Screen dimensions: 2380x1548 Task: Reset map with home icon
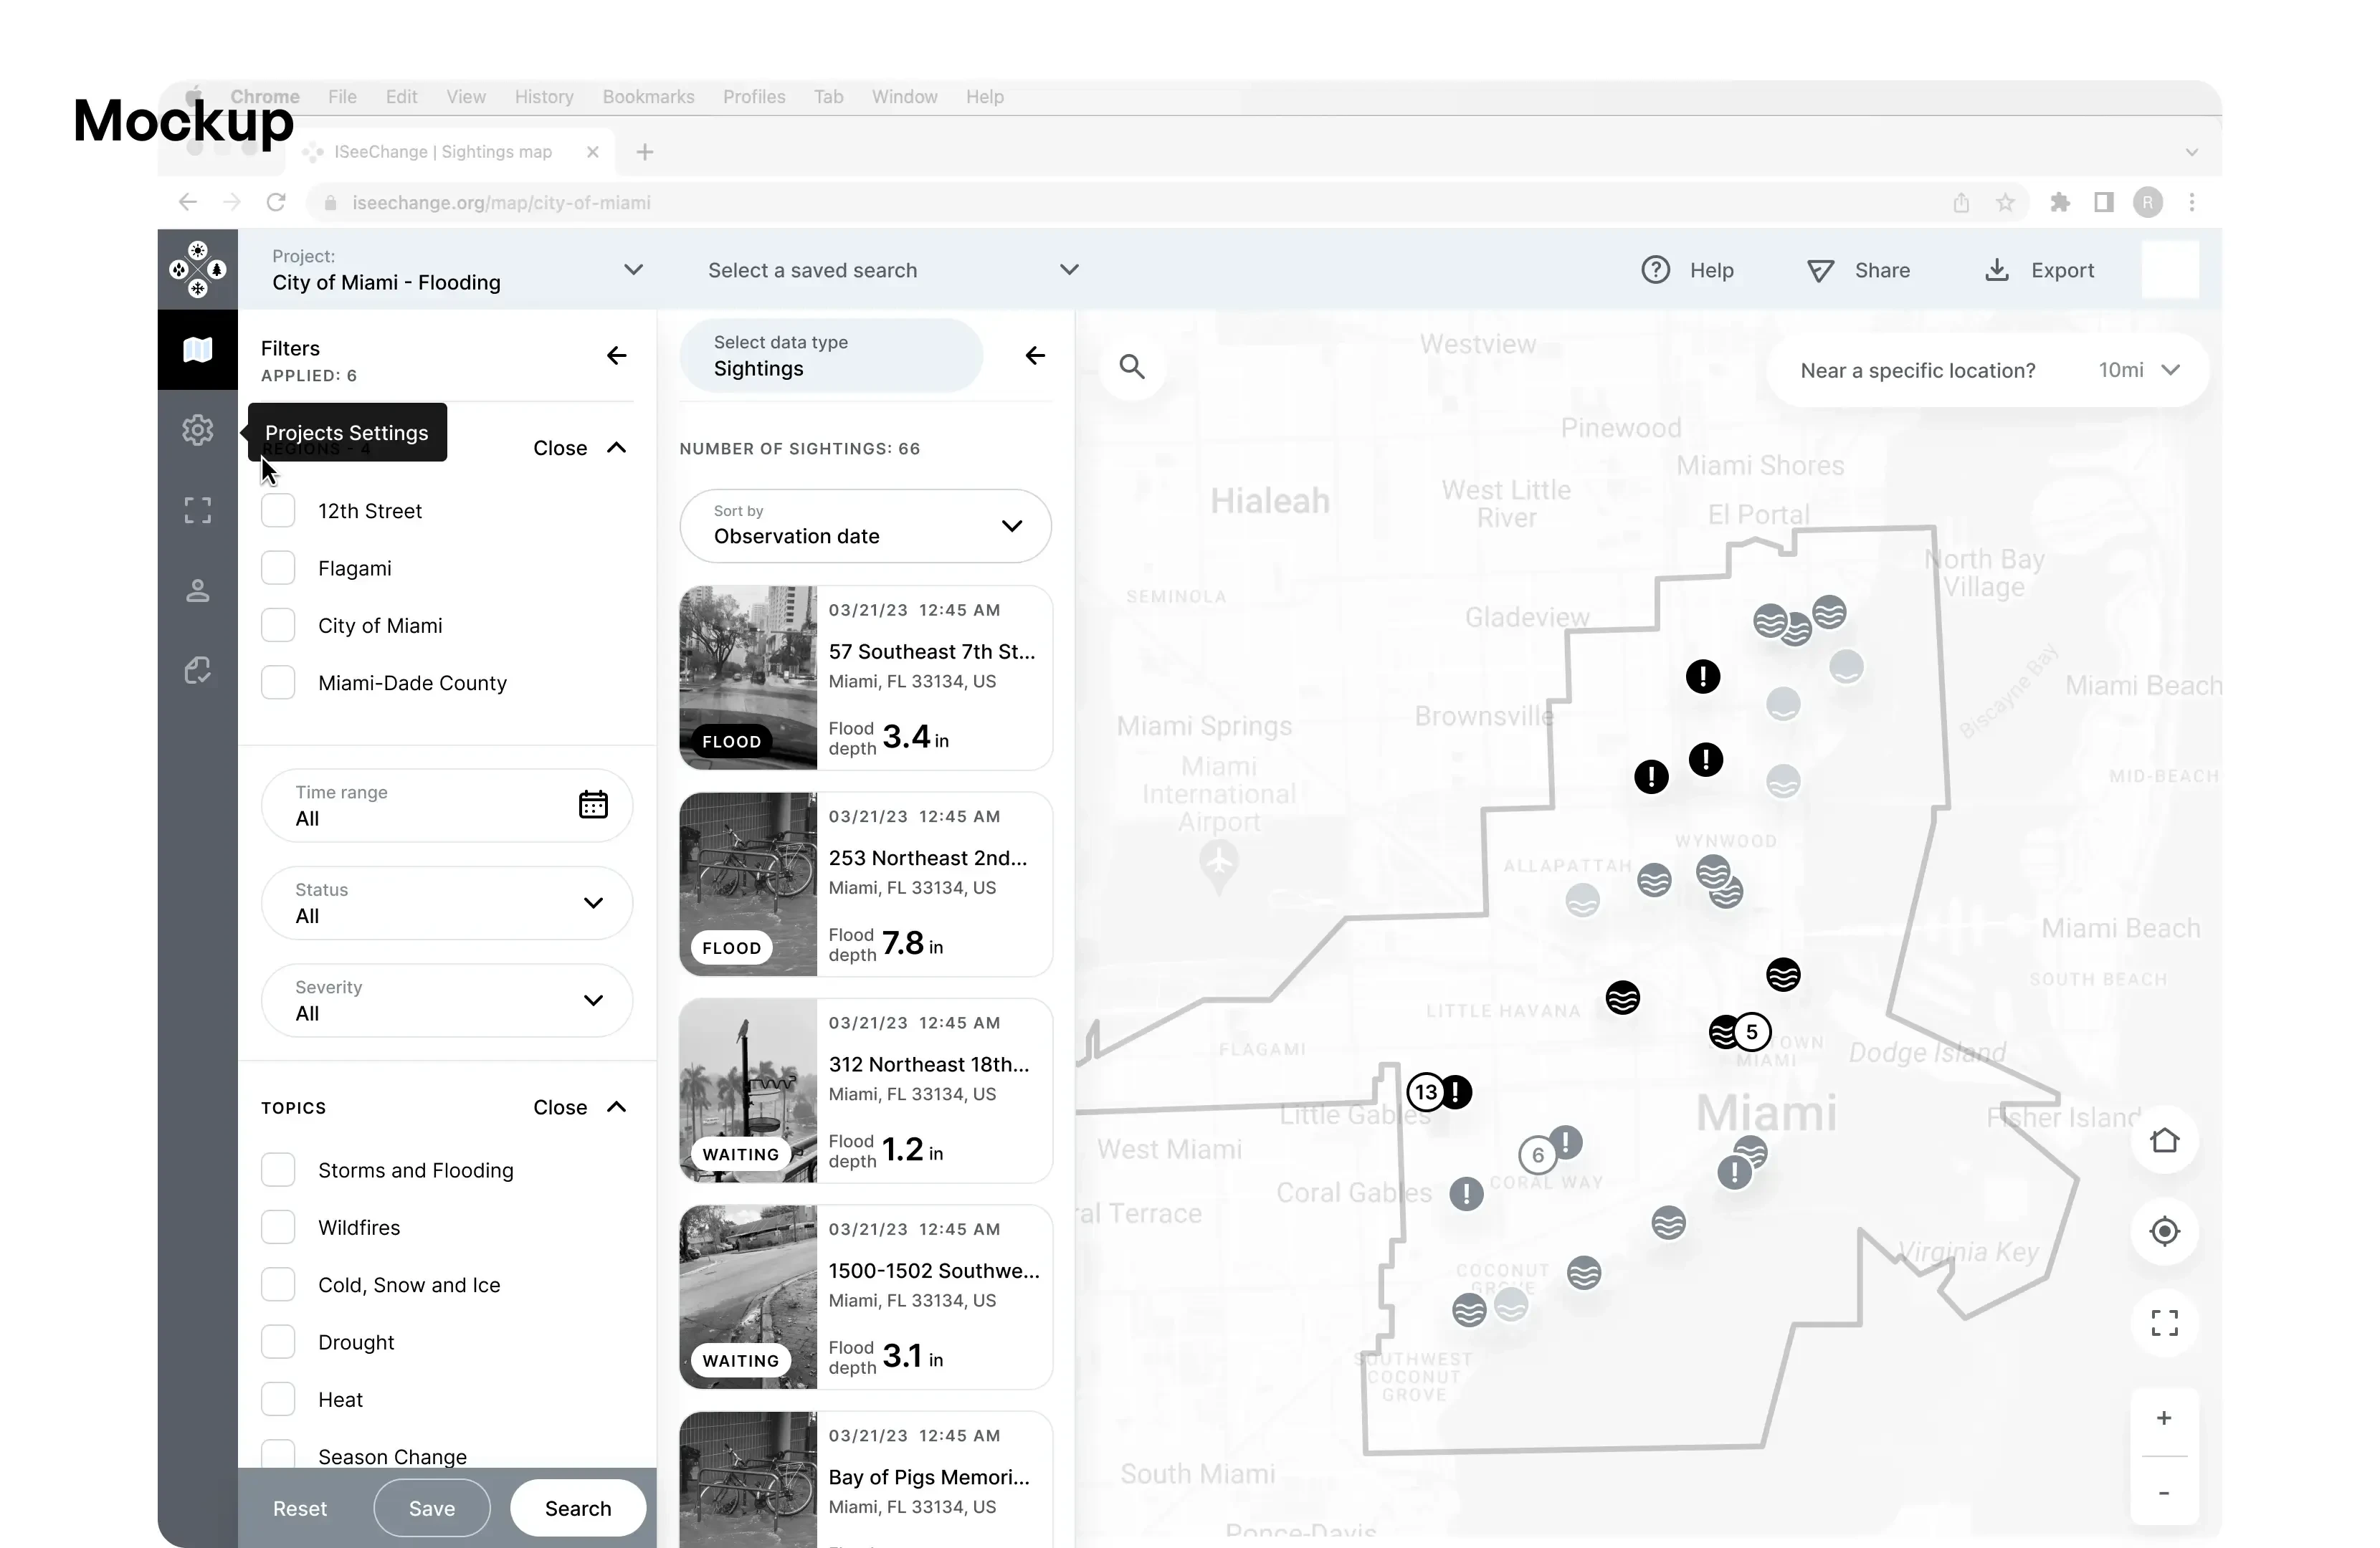[2164, 1140]
